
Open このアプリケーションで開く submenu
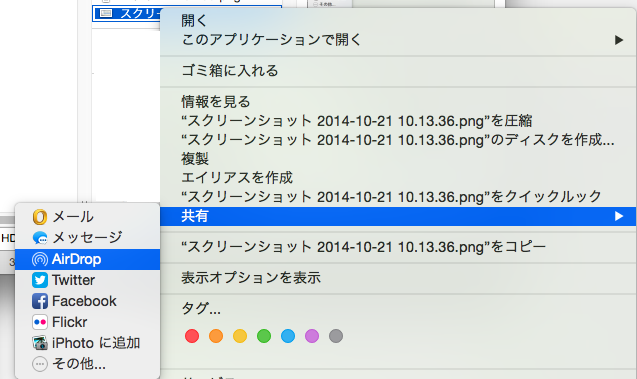coord(398,40)
